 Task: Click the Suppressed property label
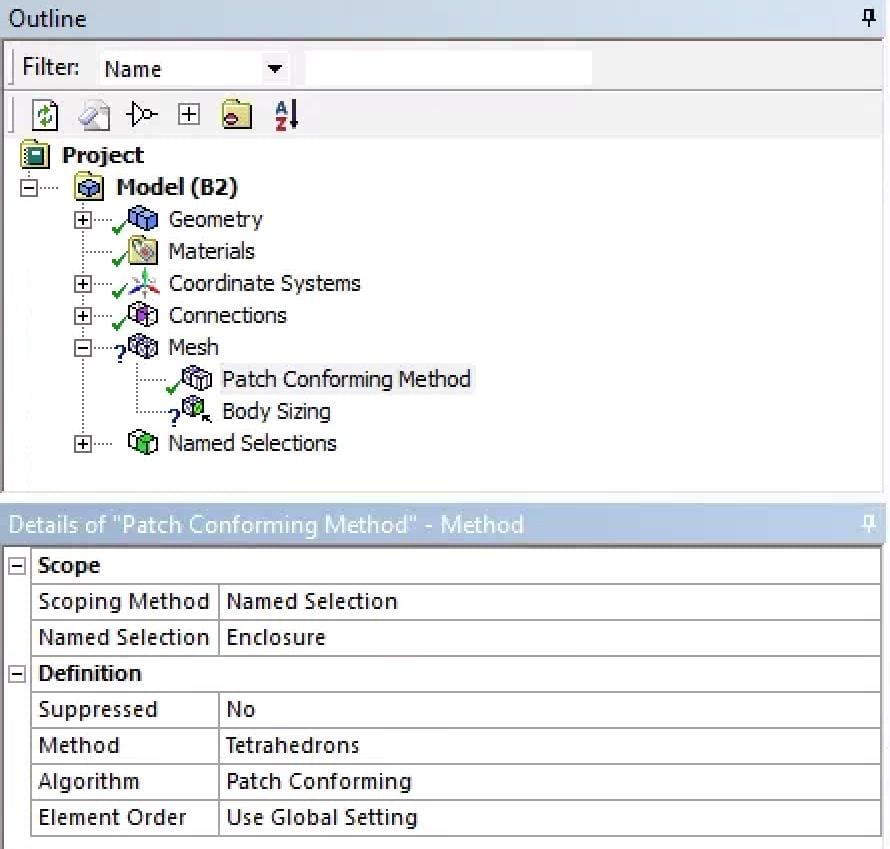coord(98,709)
